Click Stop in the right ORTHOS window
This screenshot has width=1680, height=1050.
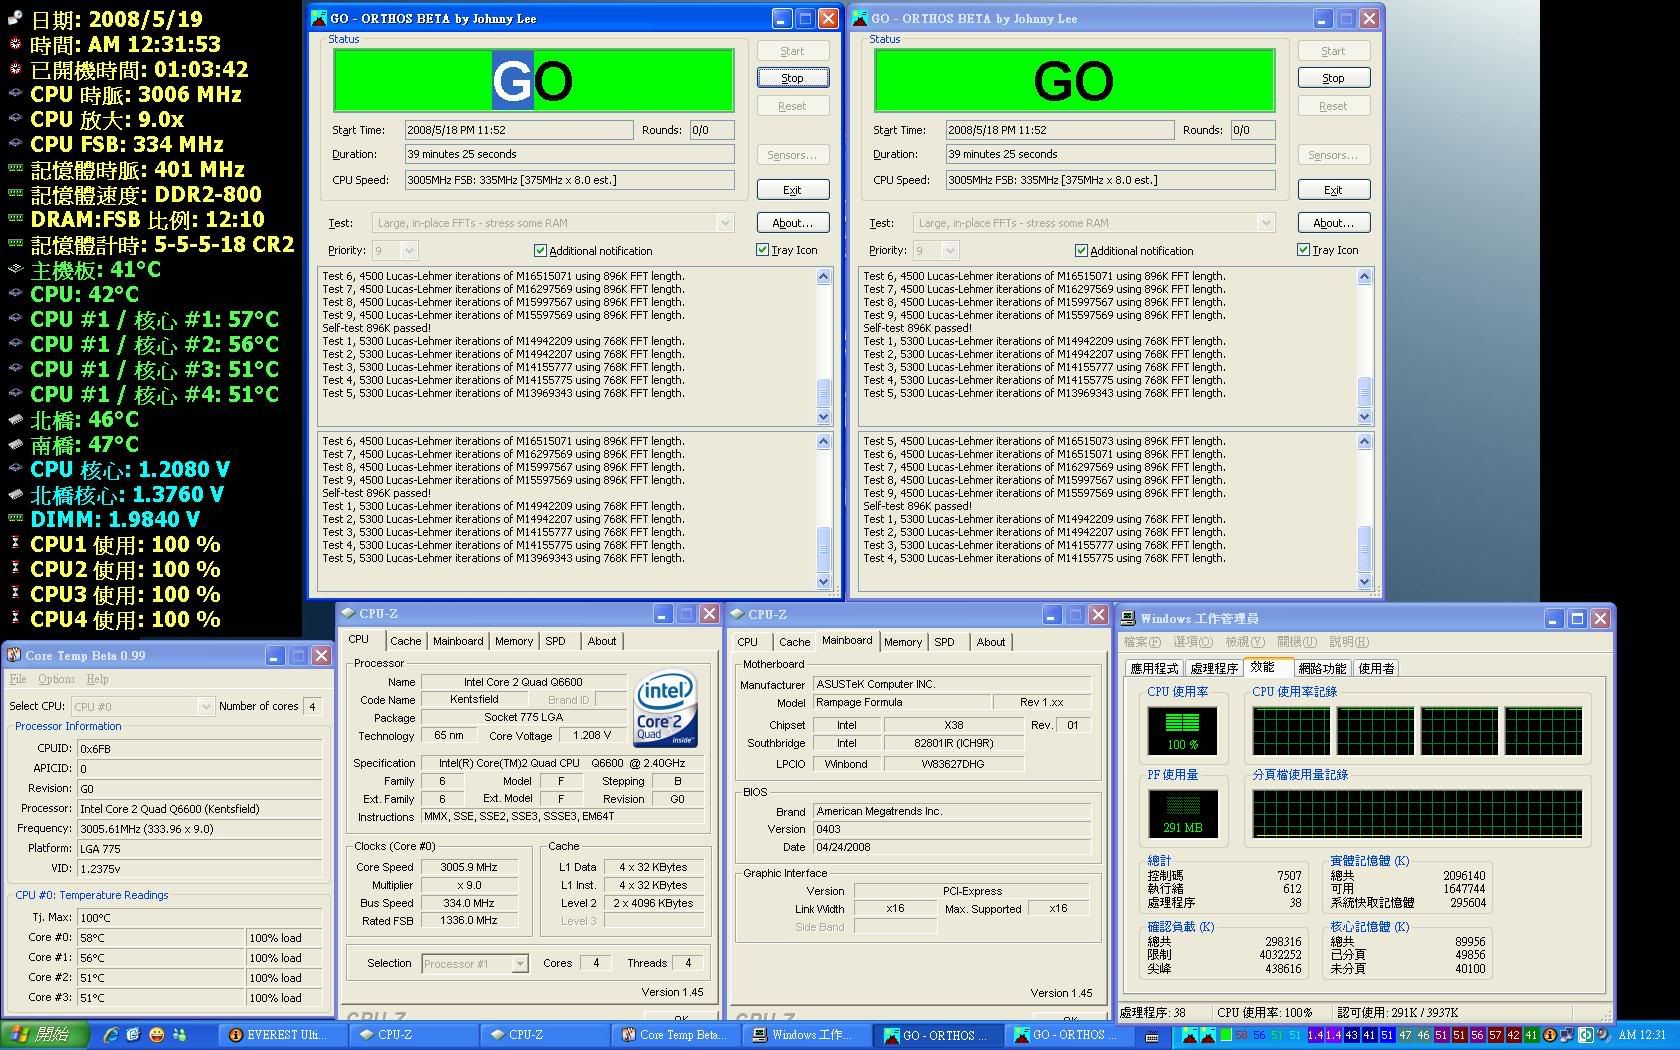tap(1333, 78)
